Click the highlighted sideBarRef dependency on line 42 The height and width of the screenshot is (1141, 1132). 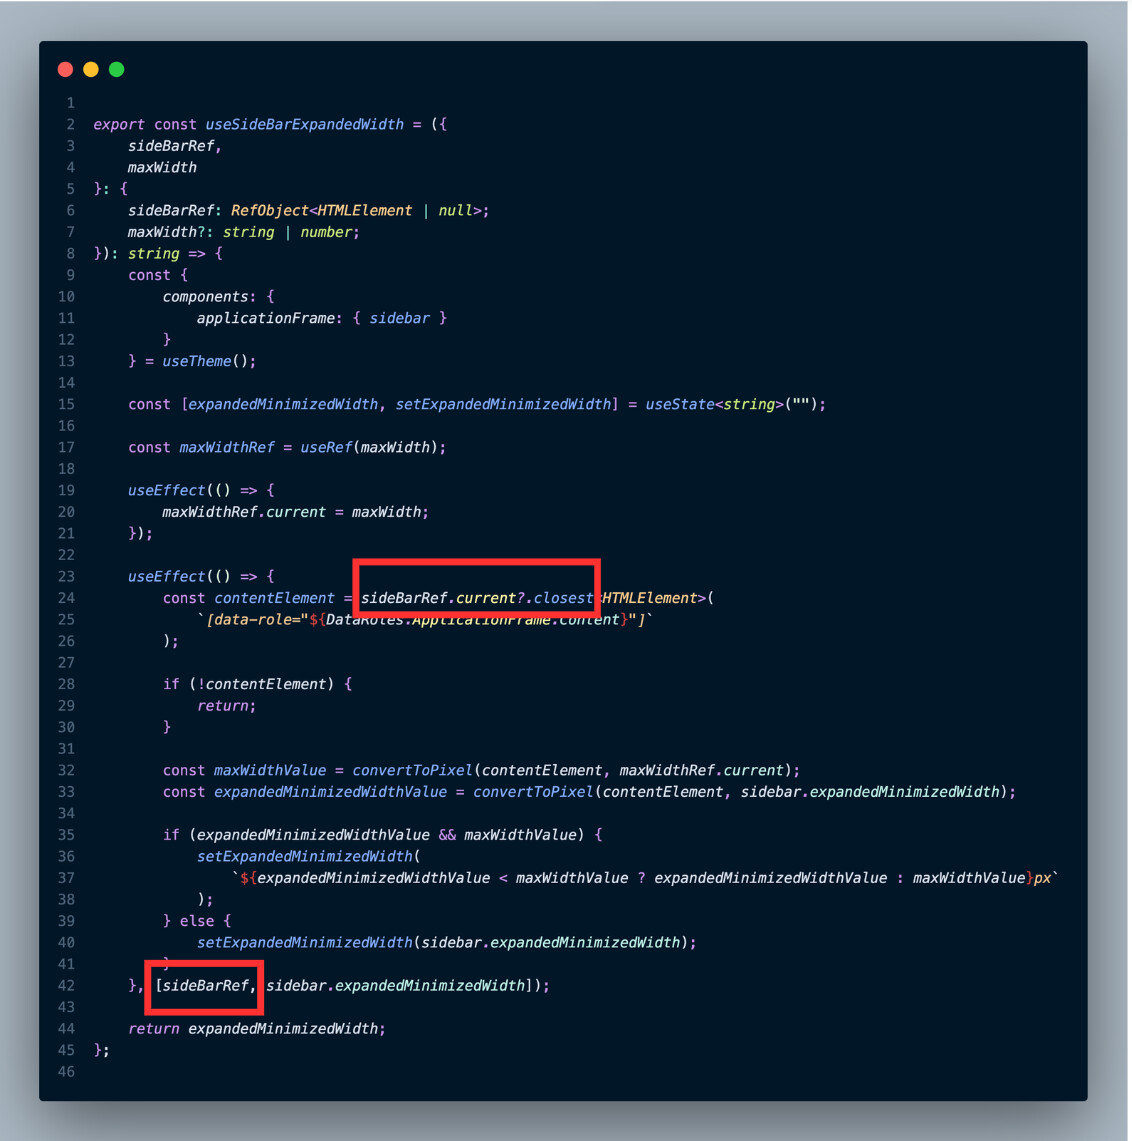pyautogui.click(x=205, y=986)
